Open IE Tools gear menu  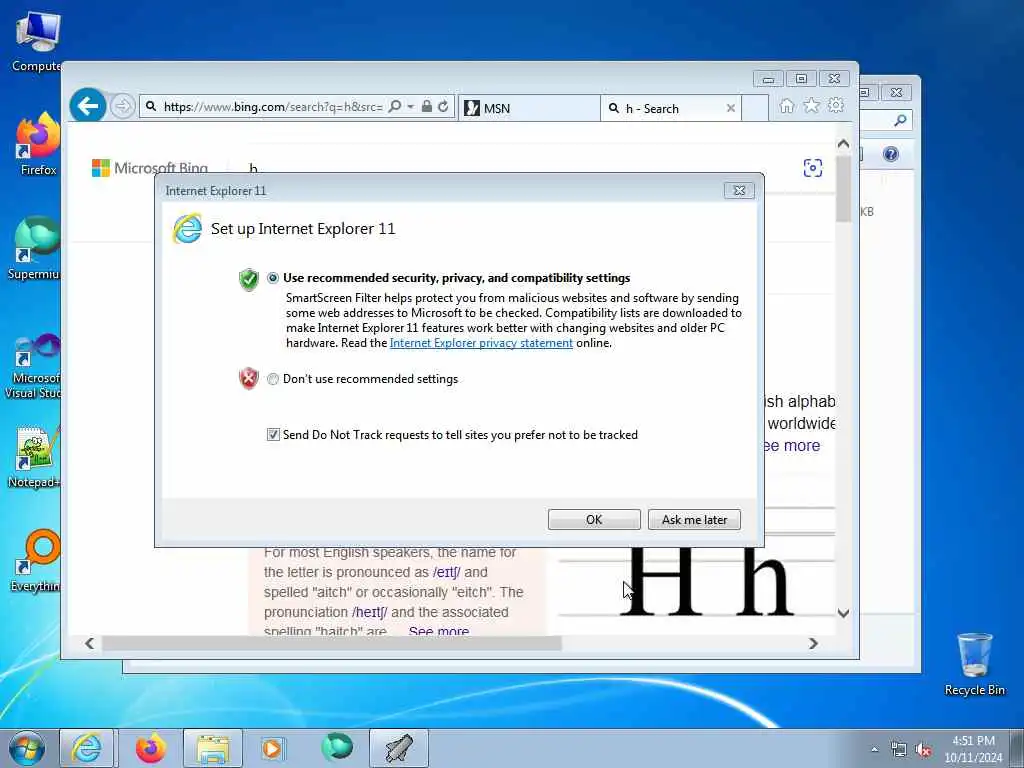click(836, 105)
